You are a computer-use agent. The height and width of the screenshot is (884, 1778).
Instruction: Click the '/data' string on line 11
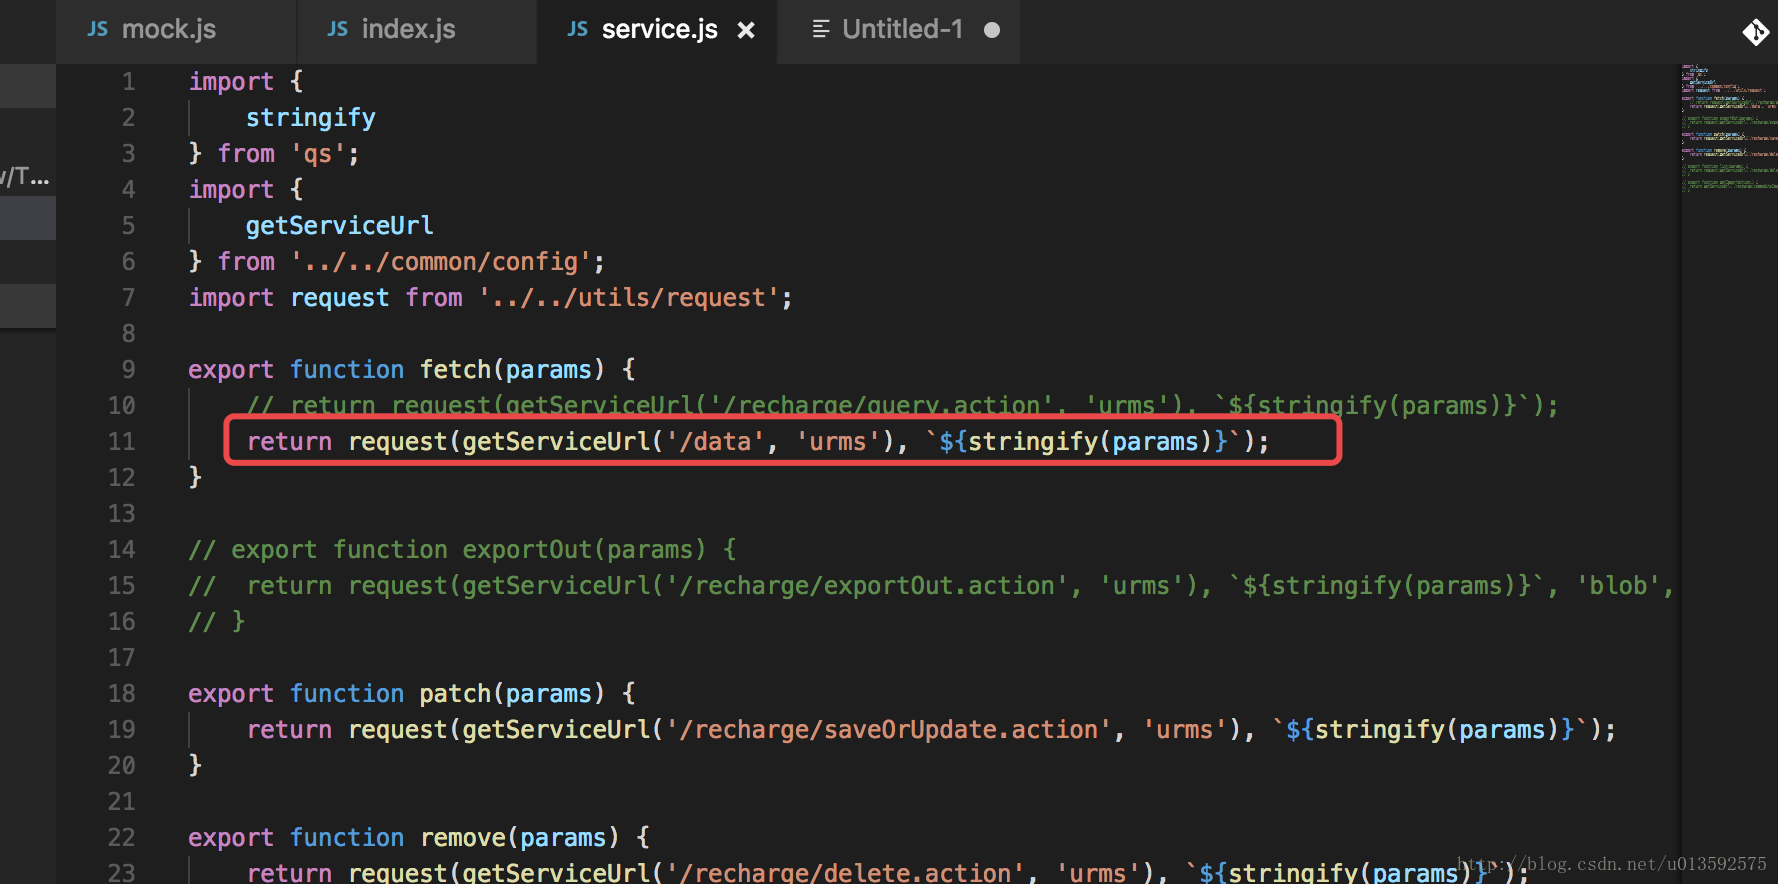coord(715,442)
